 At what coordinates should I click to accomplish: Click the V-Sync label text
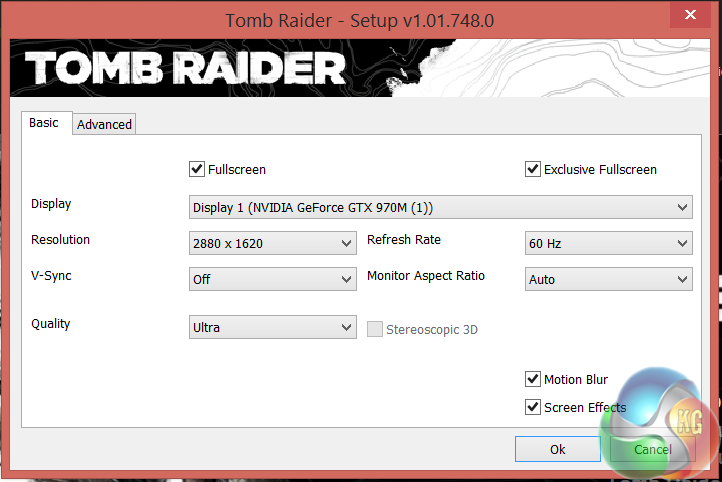pos(51,276)
